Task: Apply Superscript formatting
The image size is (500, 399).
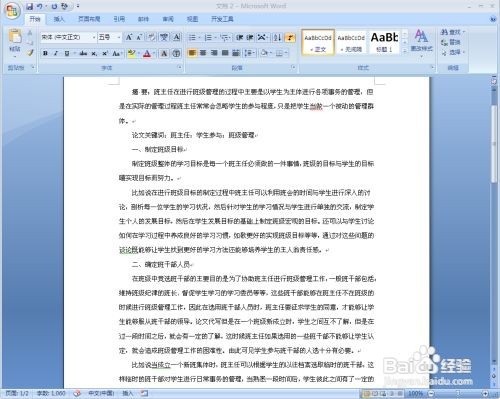Action: click(x=105, y=53)
